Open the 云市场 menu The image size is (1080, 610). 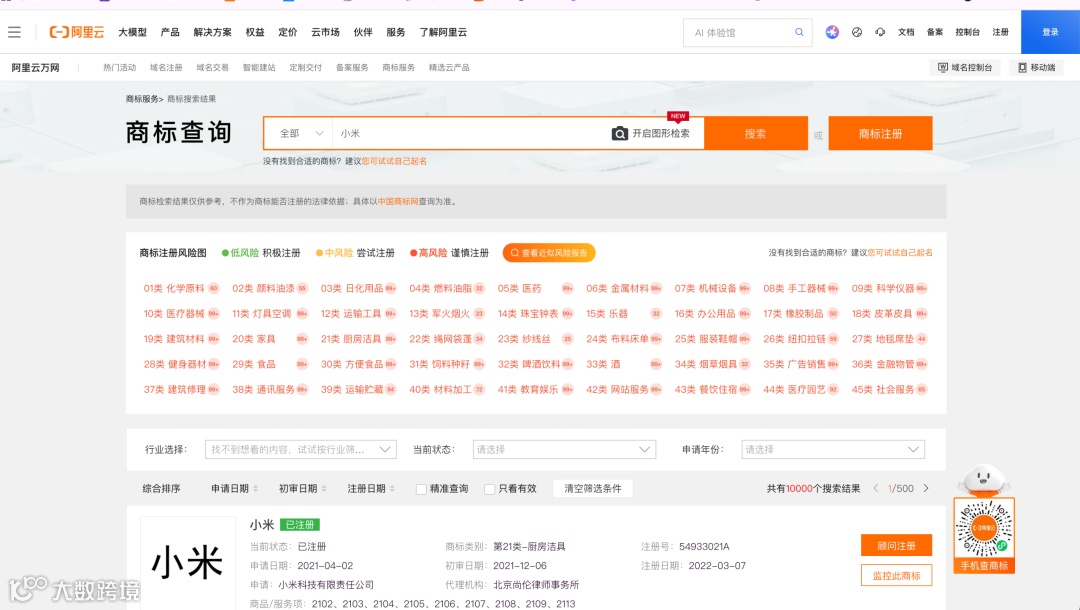pos(325,32)
